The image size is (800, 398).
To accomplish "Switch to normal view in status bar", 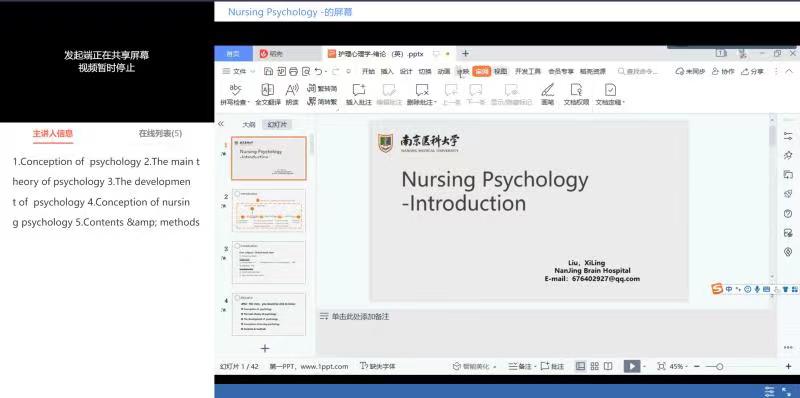I will click(x=581, y=366).
